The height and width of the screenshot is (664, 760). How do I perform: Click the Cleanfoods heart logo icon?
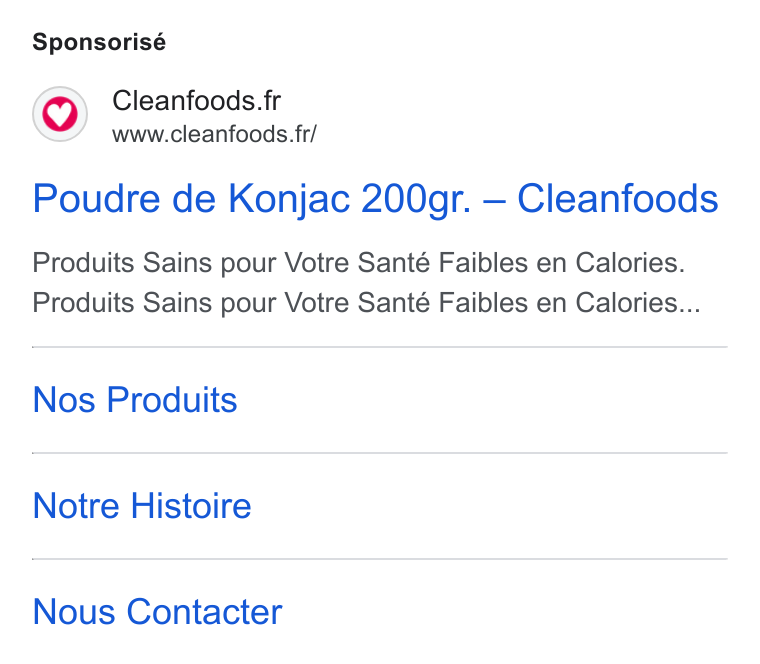[x=60, y=114]
